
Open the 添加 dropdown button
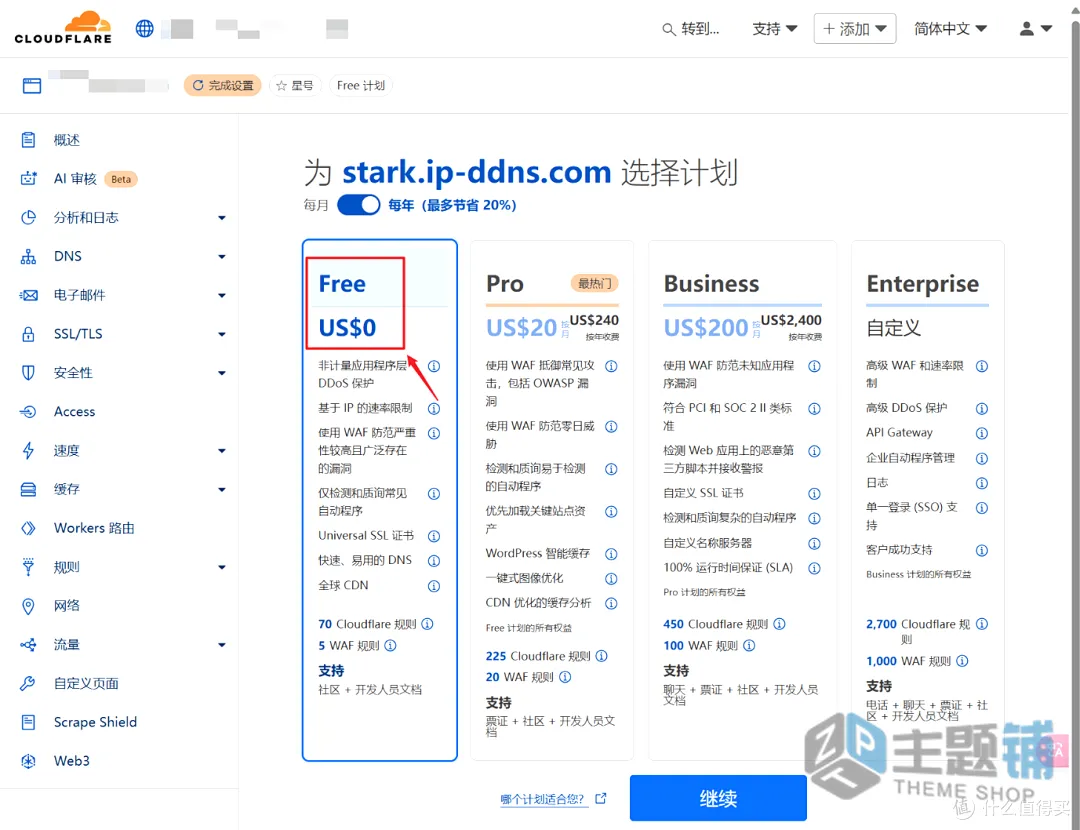point(855,29)
